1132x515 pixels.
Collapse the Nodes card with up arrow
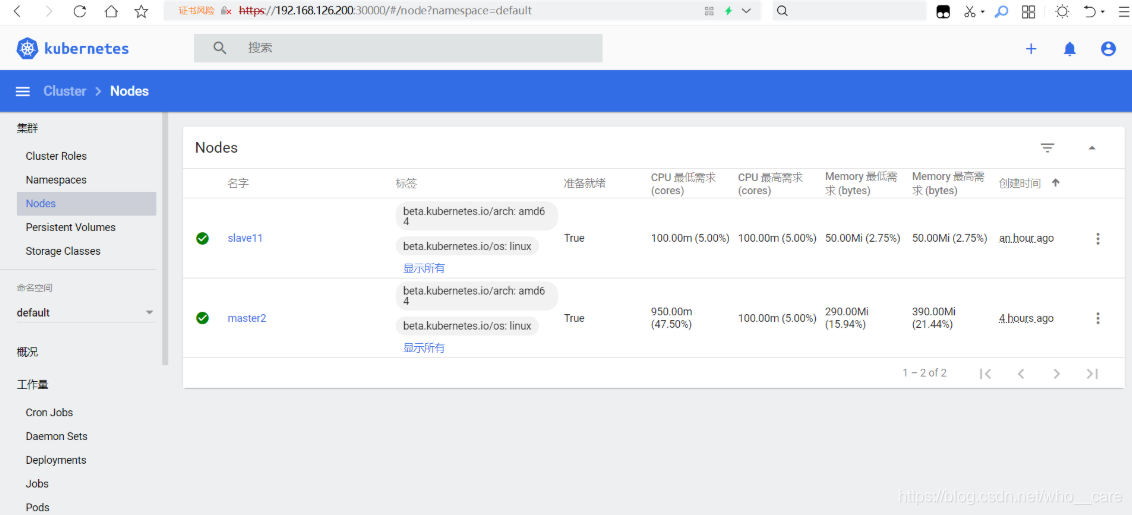tap(1092, 147)
